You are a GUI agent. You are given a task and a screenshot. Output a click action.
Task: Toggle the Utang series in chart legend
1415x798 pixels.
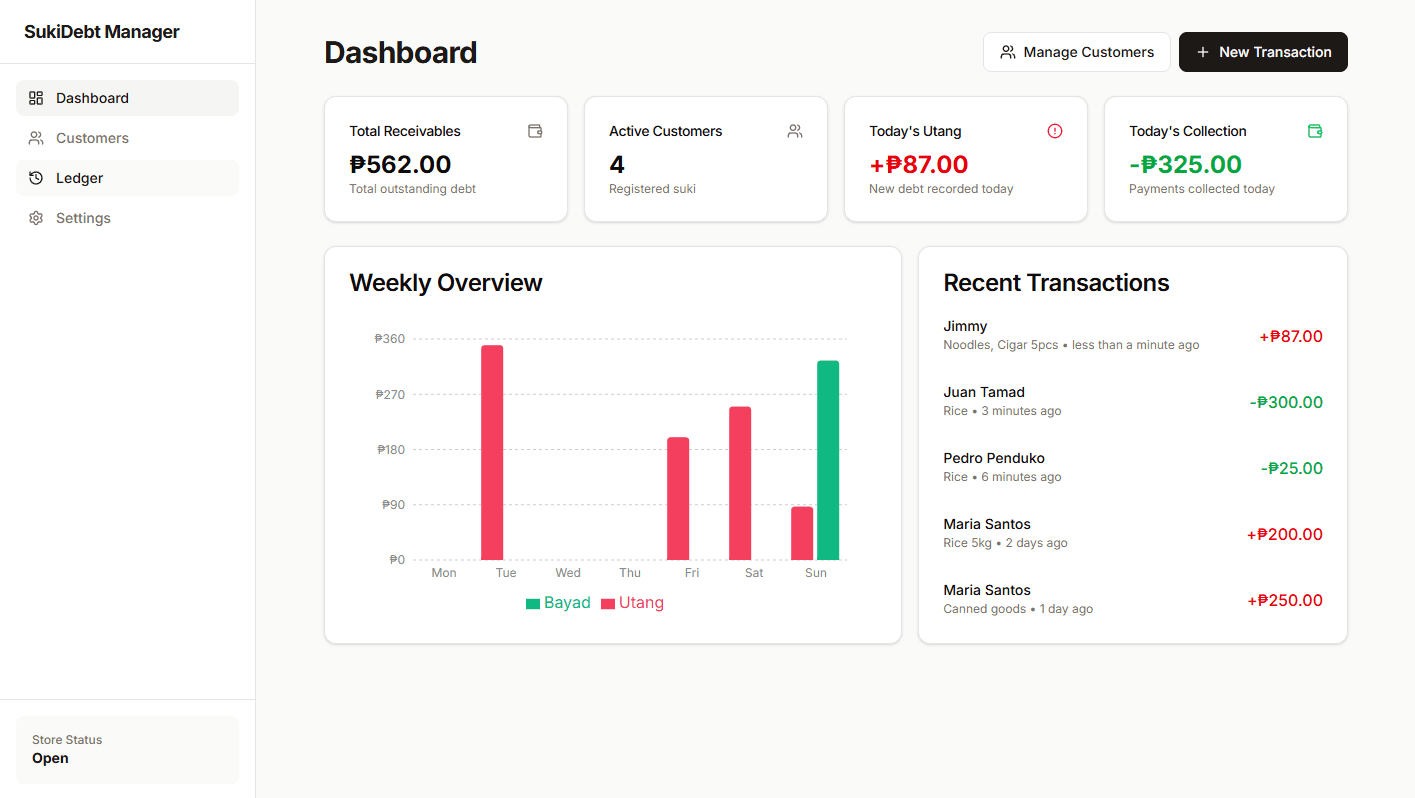point(633,603)
